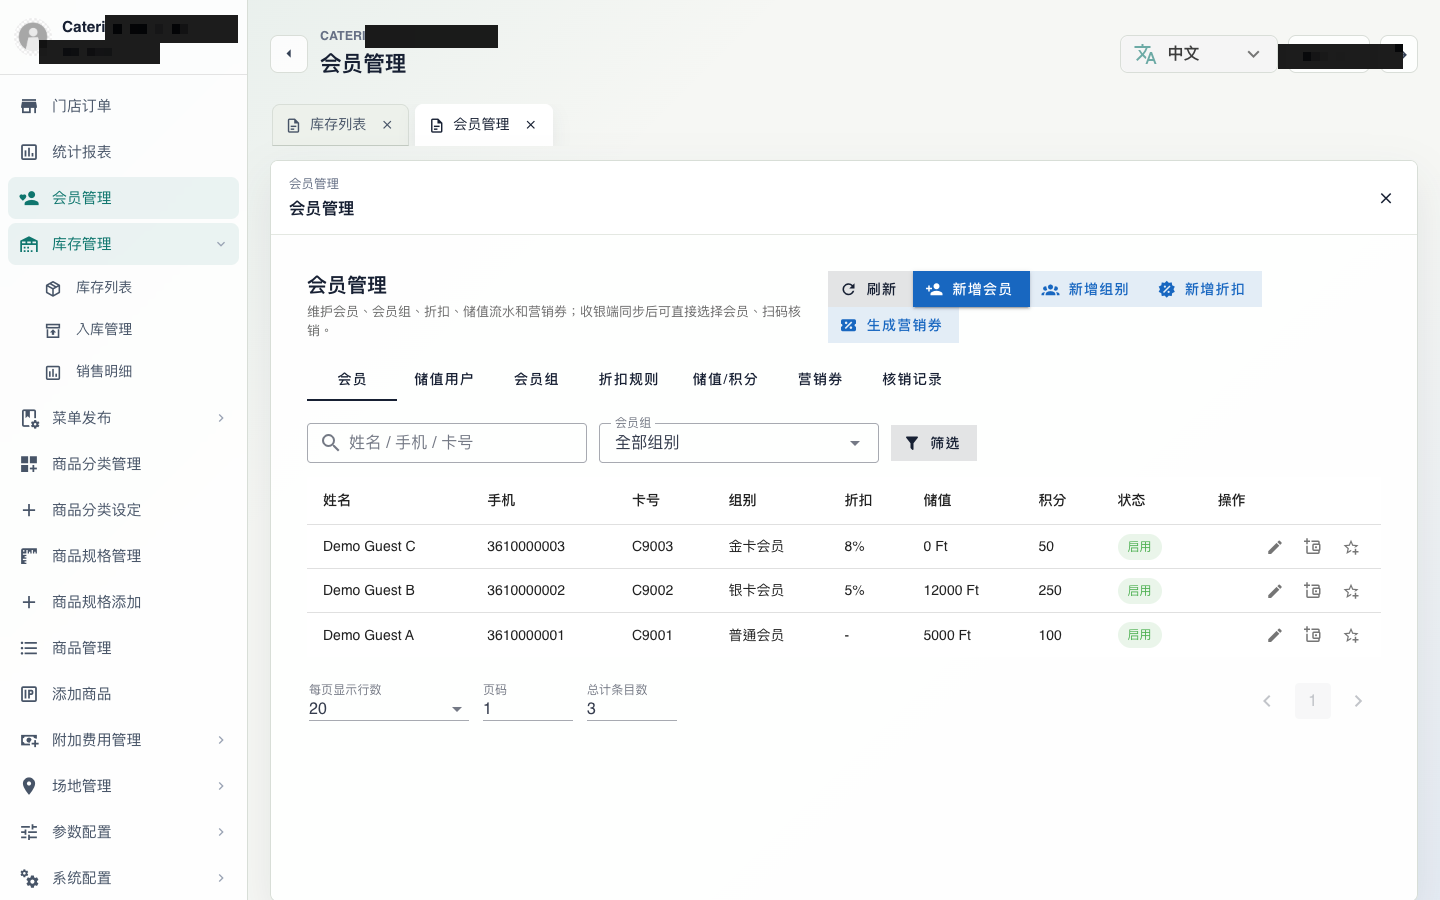Click the 启用 status badge for Demo Guest A
Screen dimensions: 1440x900
1140,635
